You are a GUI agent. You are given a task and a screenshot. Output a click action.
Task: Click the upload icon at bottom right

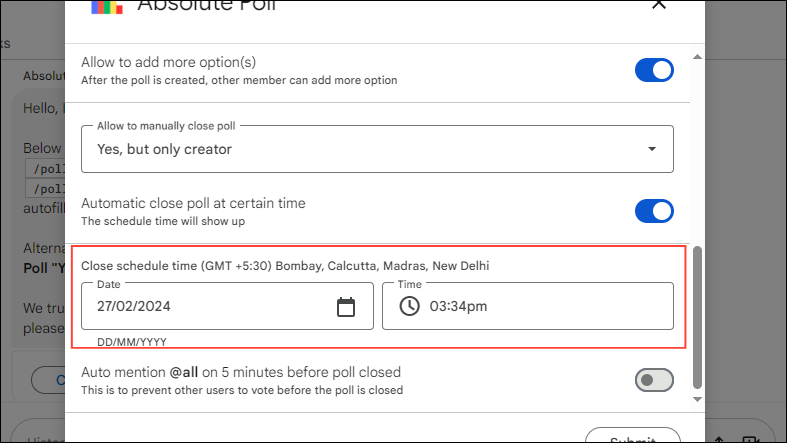coord(718,439)
